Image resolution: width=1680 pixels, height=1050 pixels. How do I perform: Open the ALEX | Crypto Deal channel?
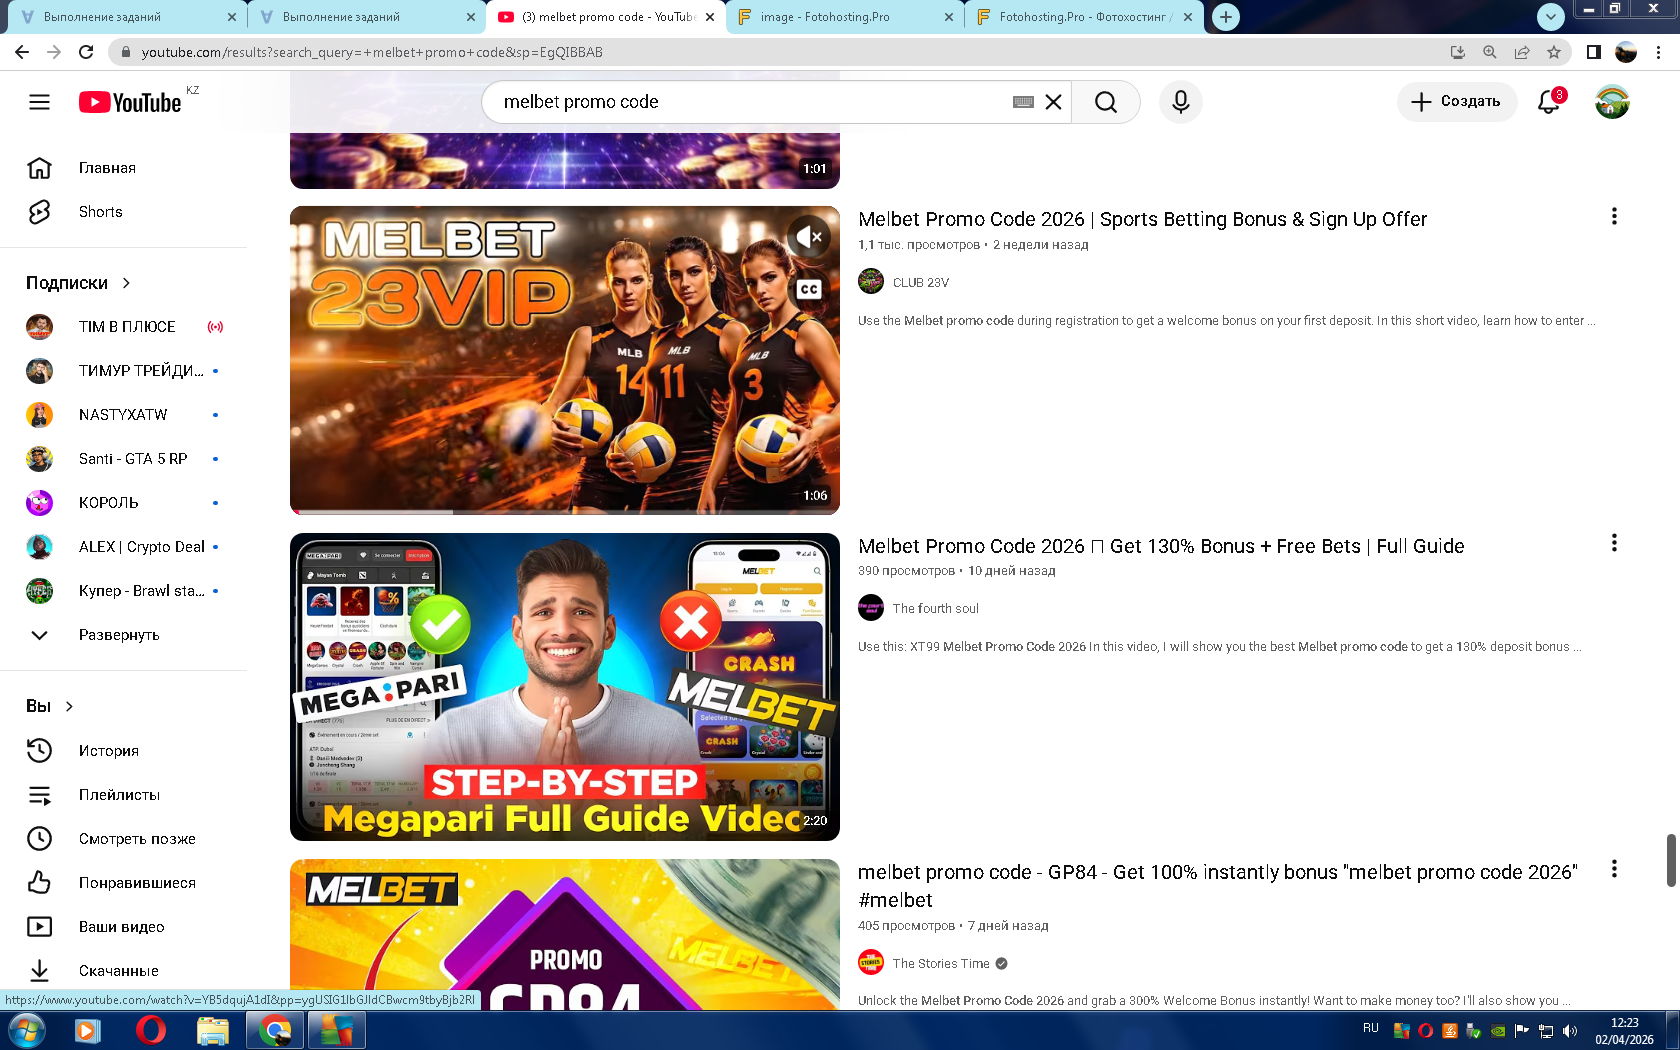(124, 547)
